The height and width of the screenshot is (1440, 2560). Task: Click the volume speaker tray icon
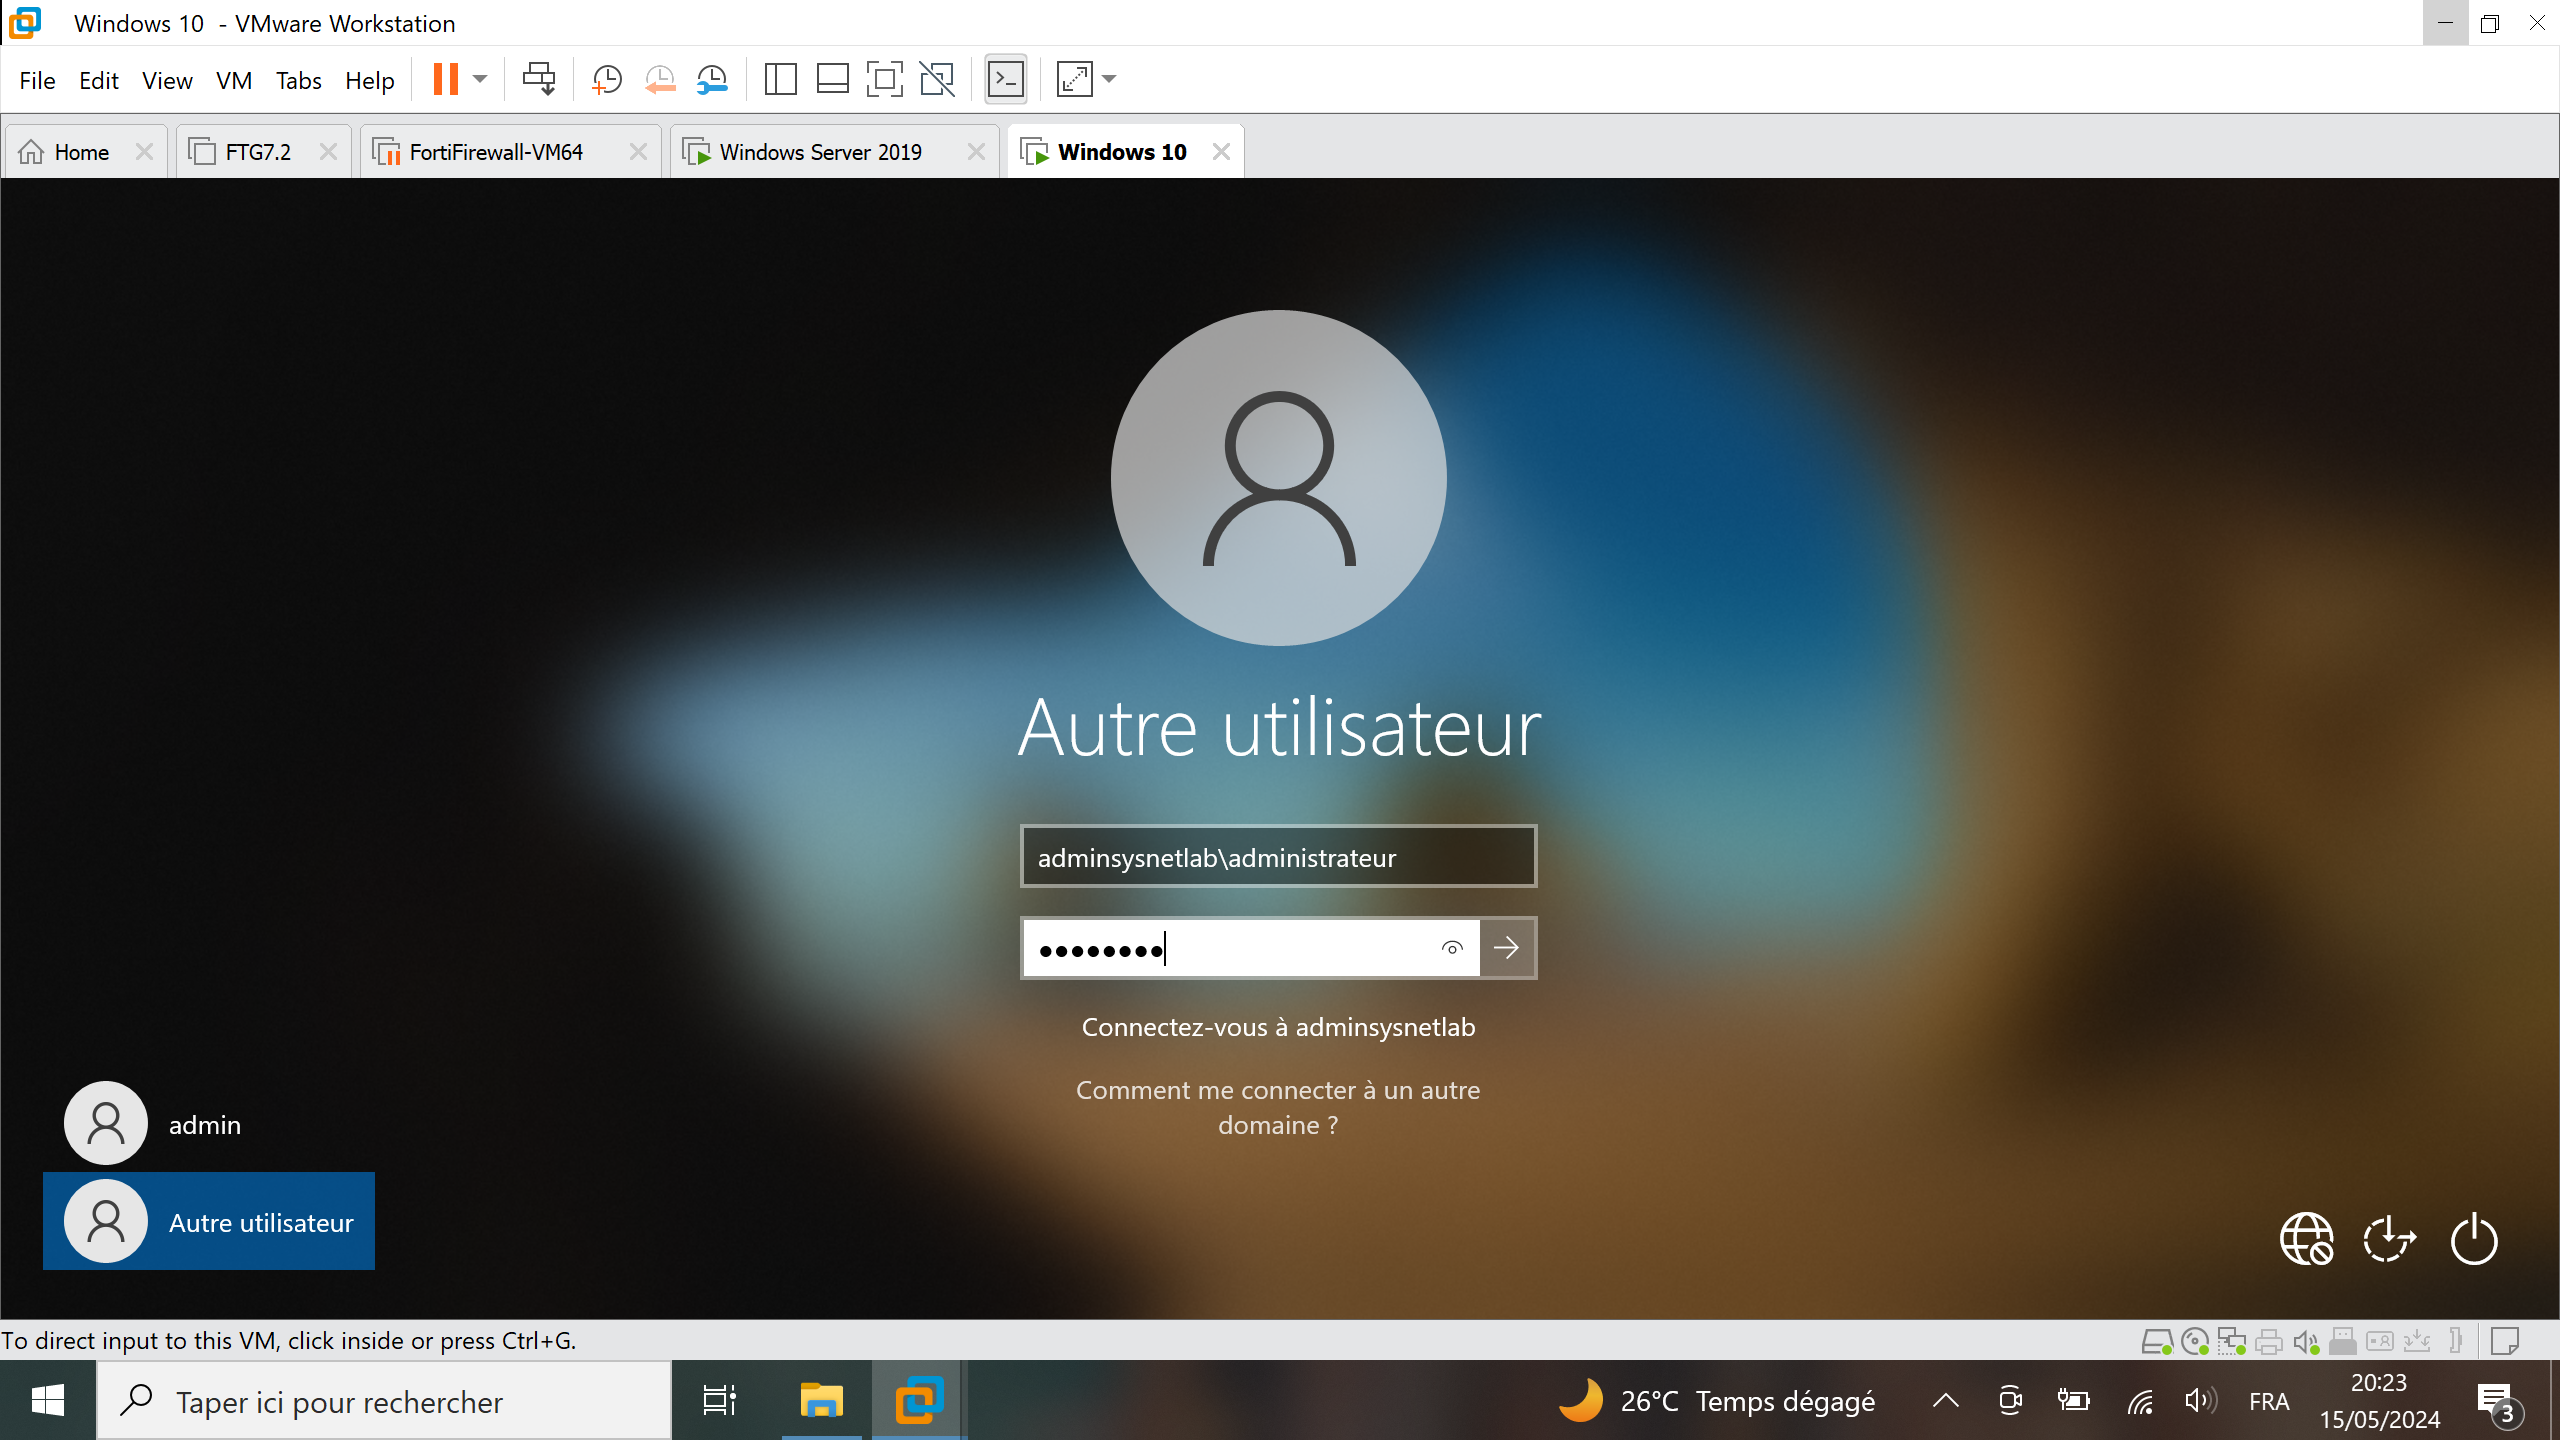click(2200, 1401)
